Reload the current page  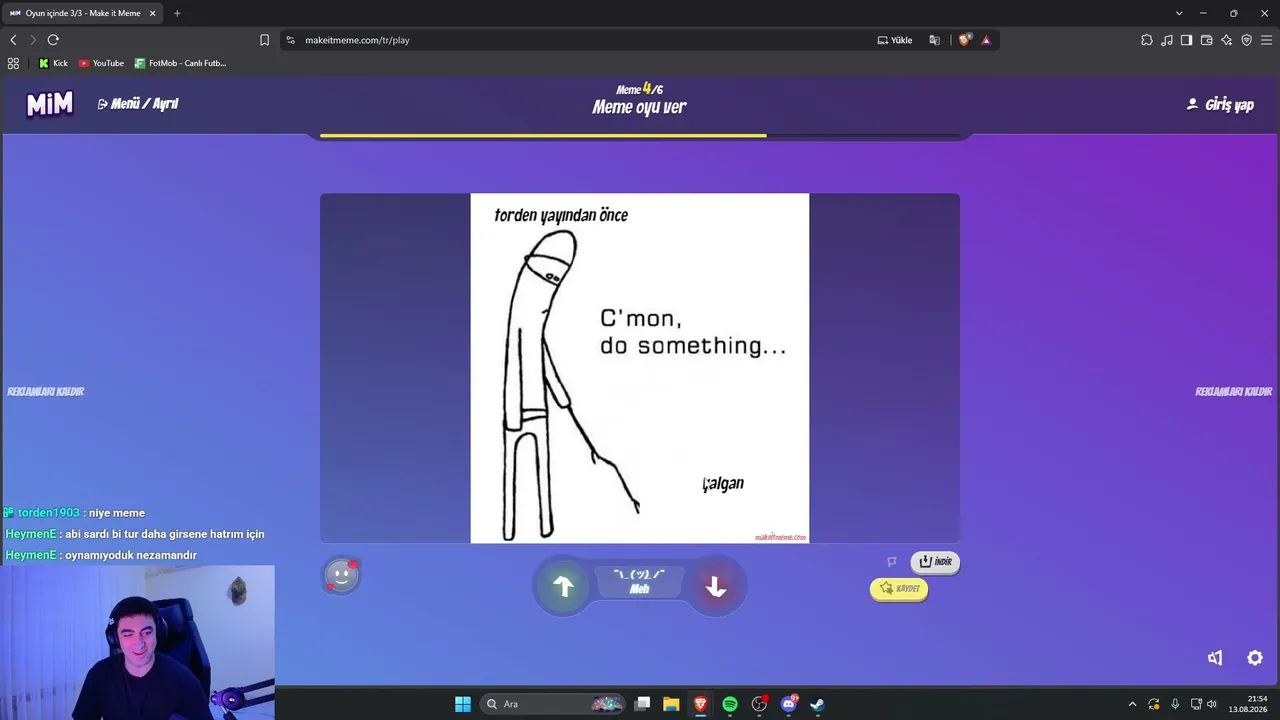[x=53, y=40]
